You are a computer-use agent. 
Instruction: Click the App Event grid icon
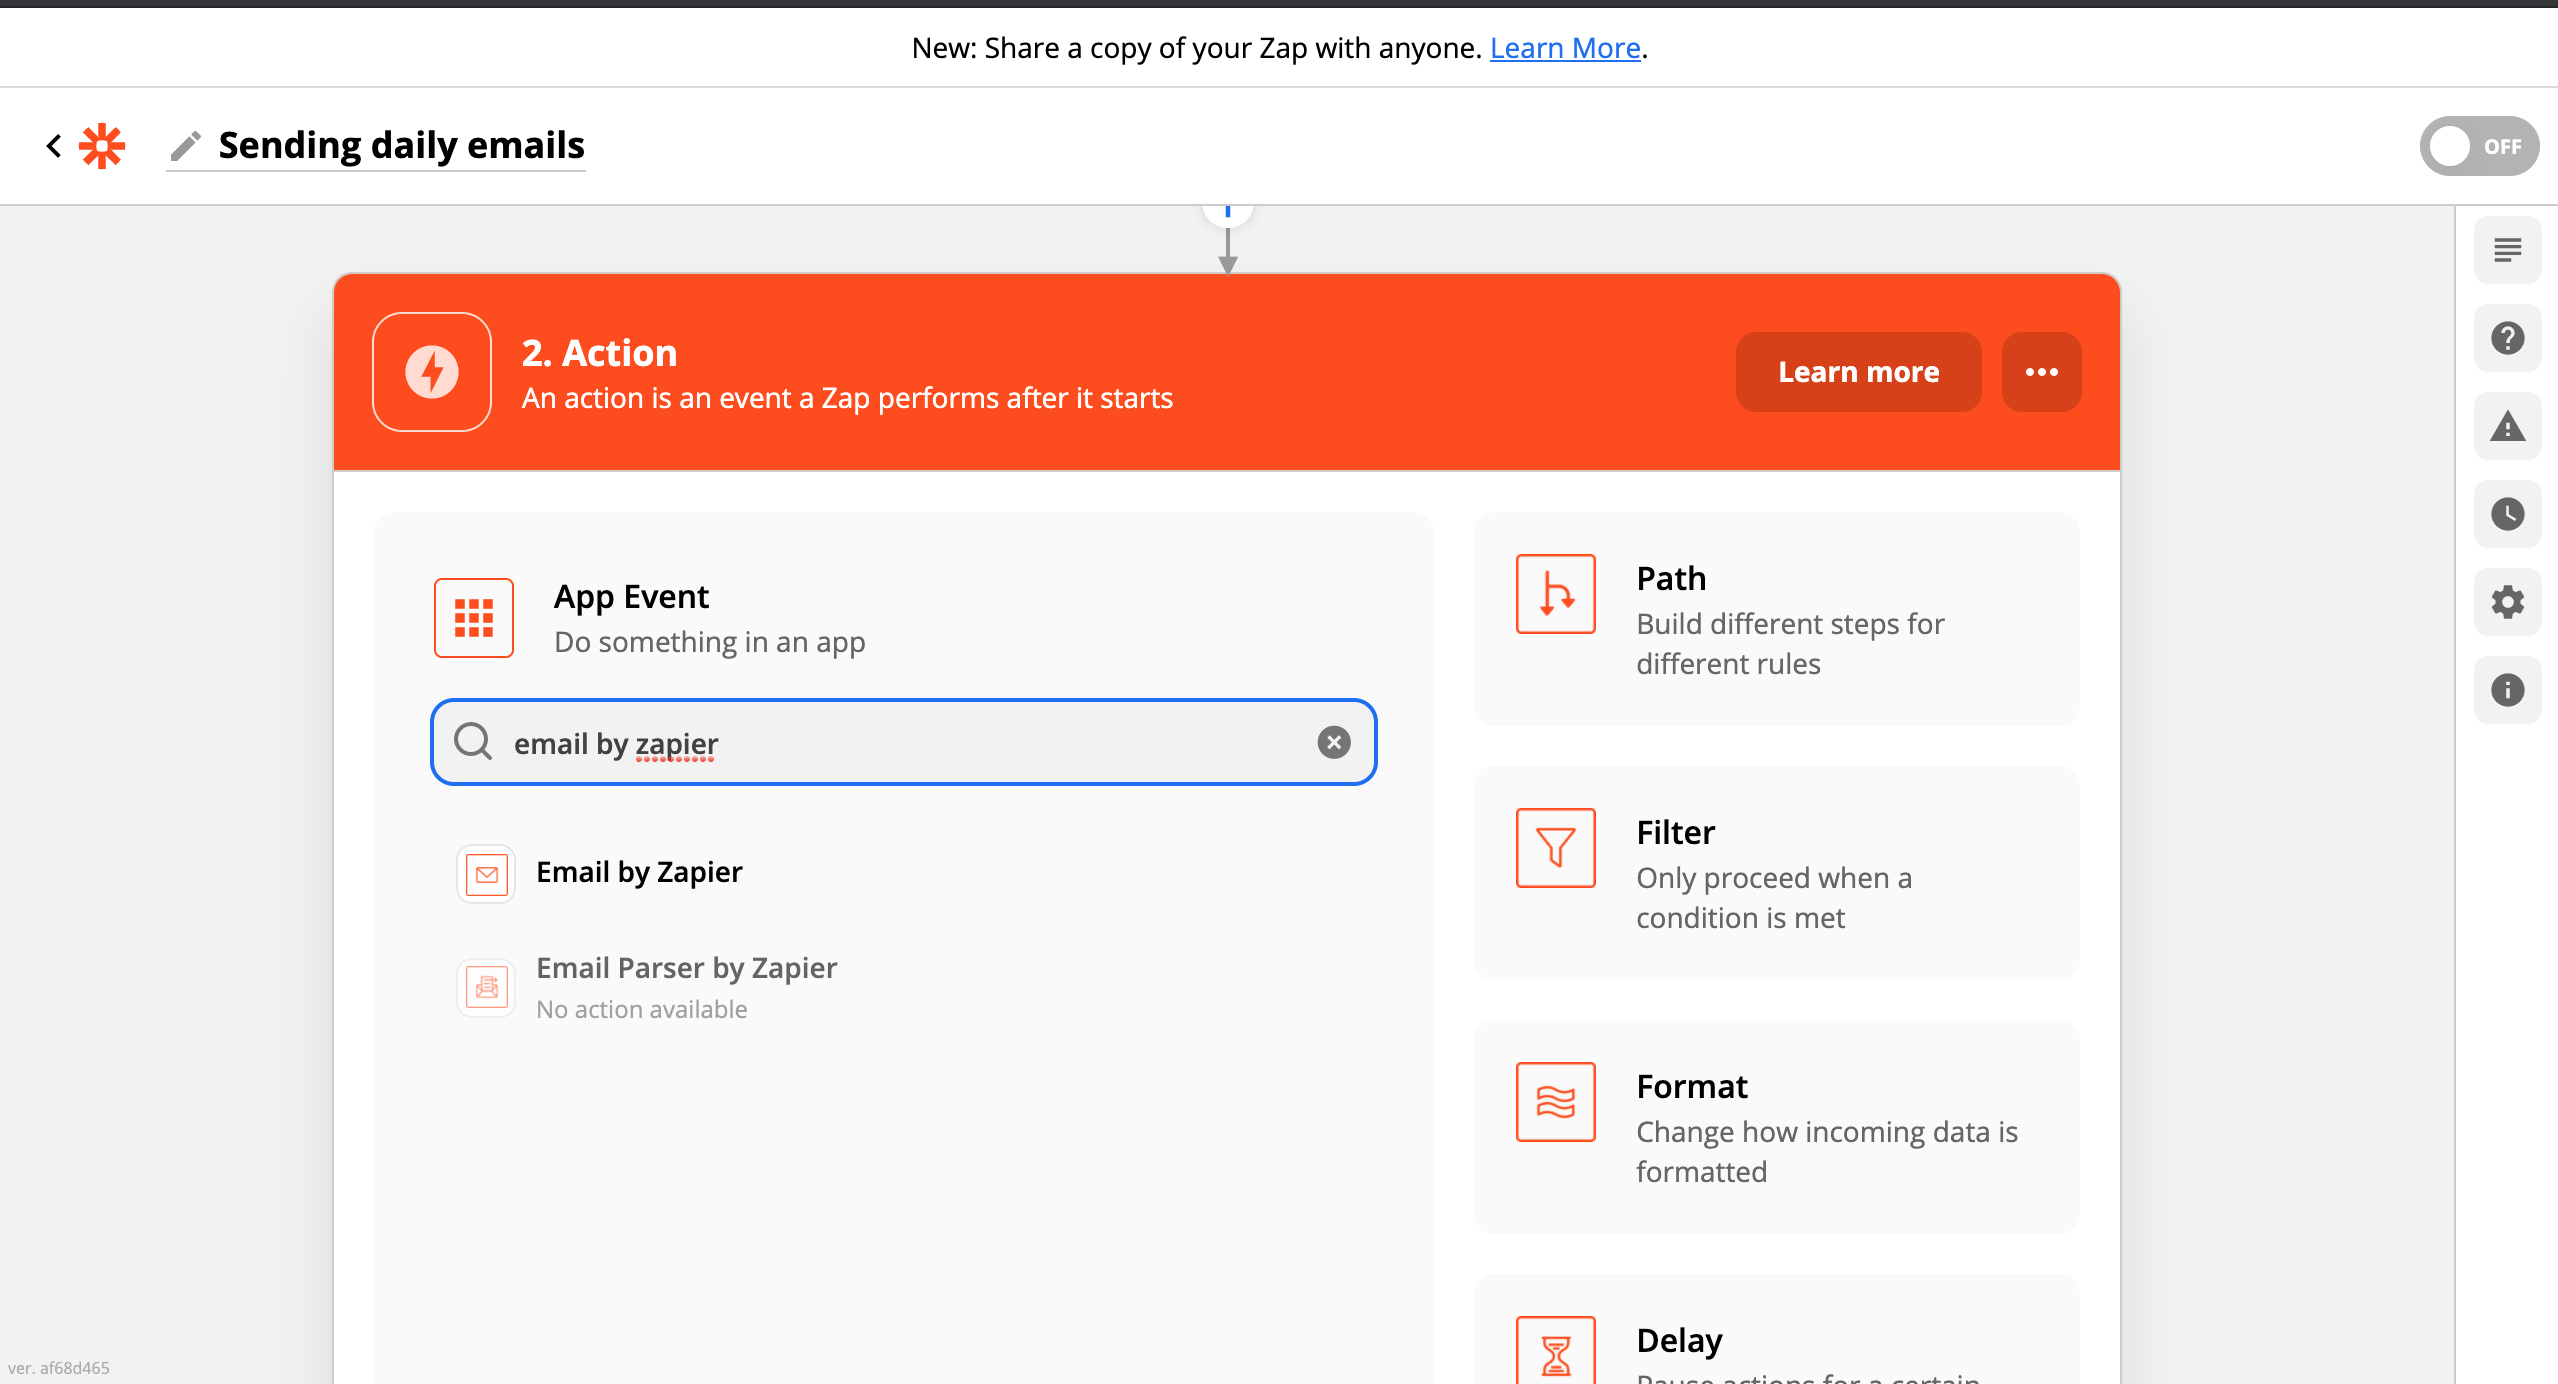[x=474, y=618]
